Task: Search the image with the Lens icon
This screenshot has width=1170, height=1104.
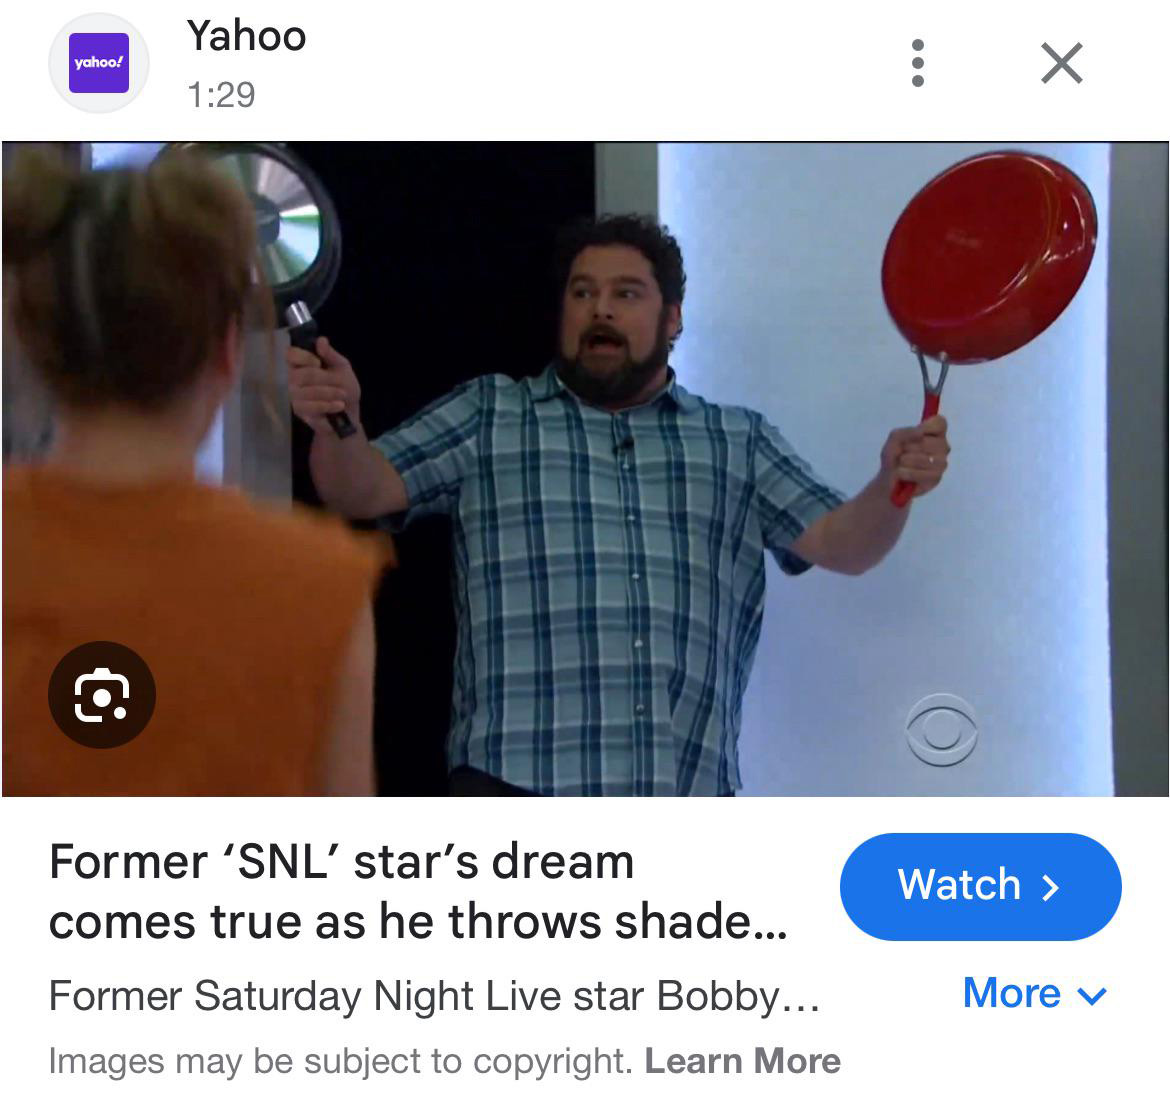Action: tap(101, 694)
